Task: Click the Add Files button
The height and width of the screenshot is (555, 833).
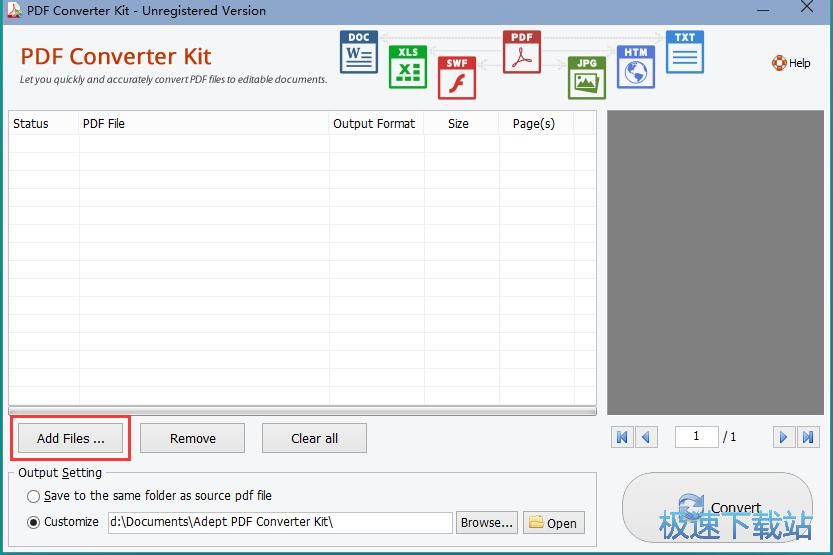Action: coord(71,438)
